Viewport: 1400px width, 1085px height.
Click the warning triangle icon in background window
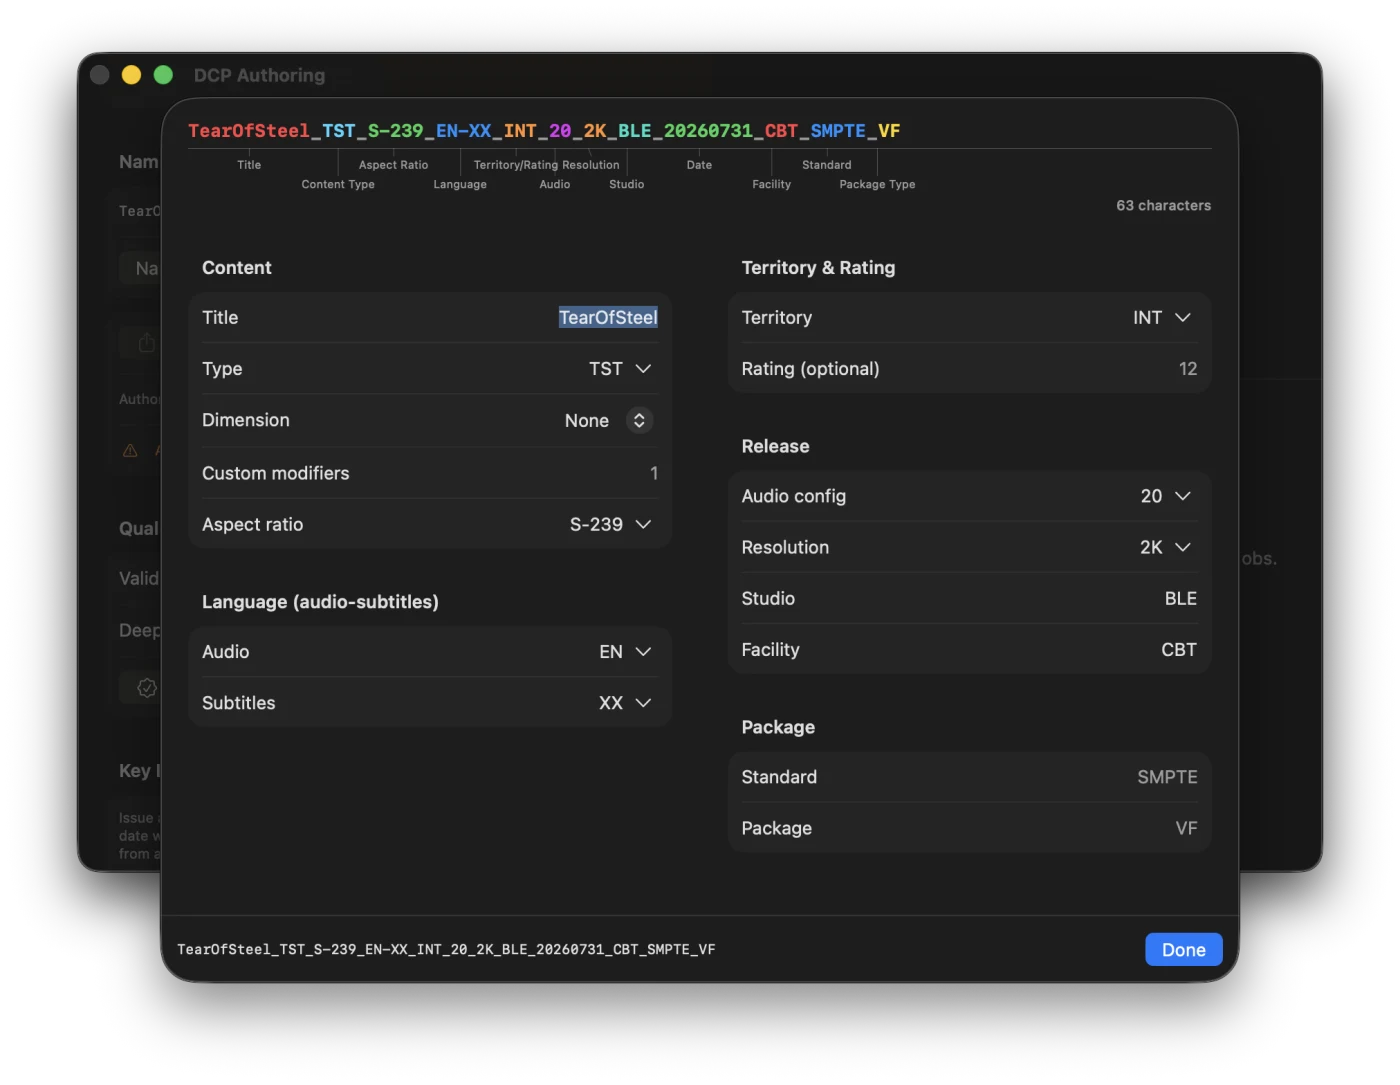pos(130,450)
